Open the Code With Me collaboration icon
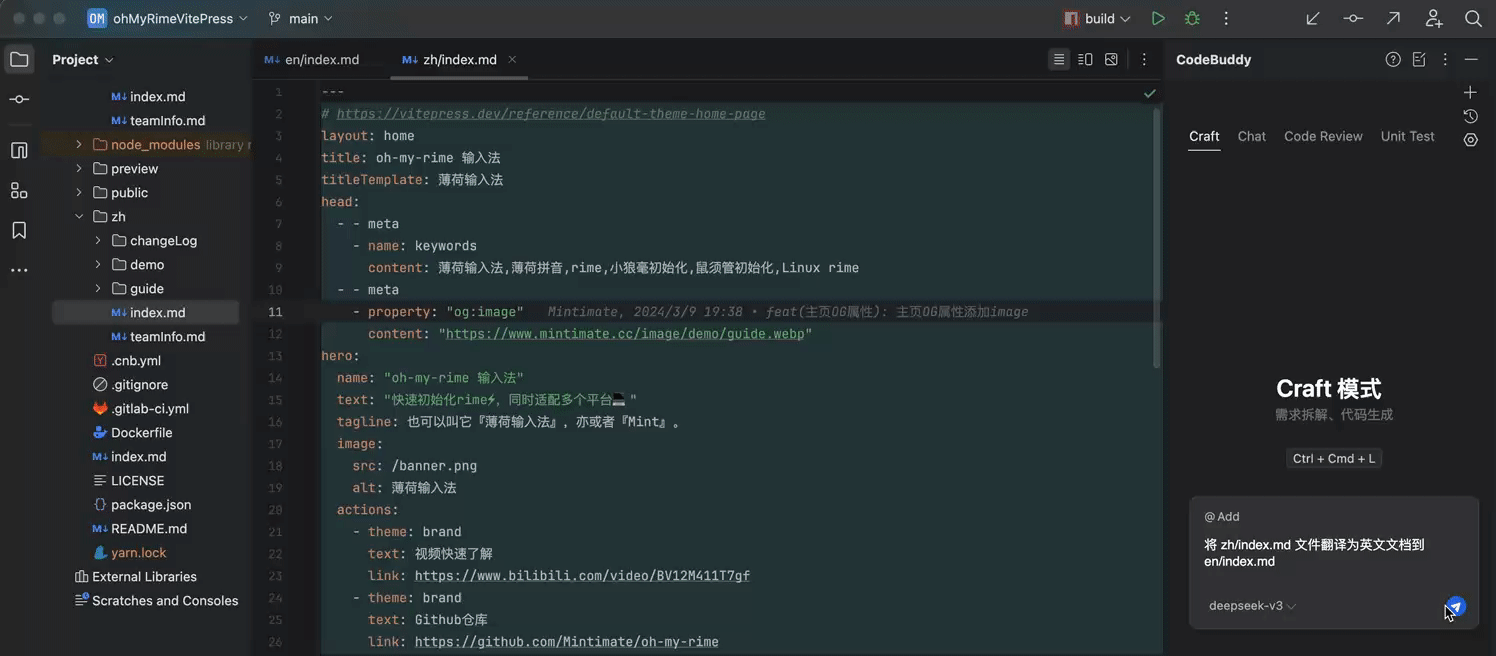This screenshot has width=1496, height=656. tap(1434, 17)
